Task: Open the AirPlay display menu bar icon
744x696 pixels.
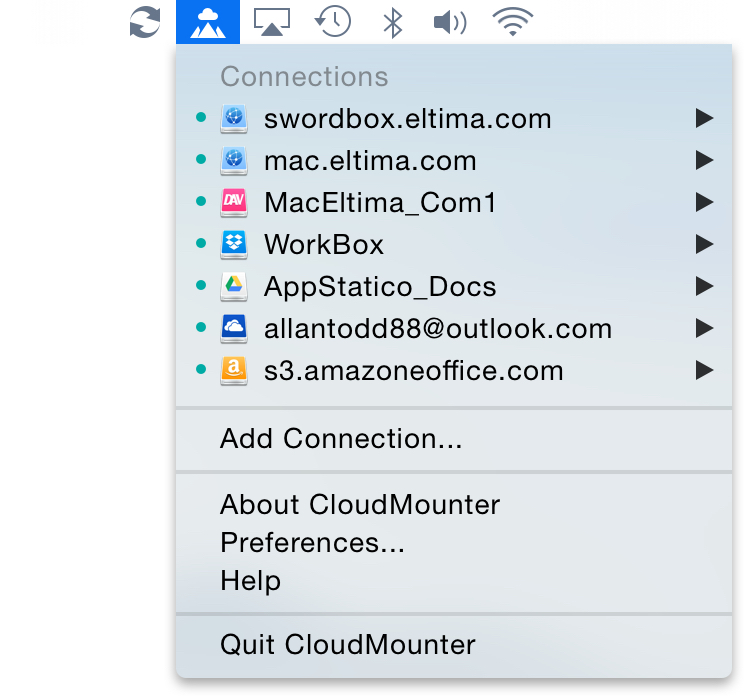Action: pos(272,22)
